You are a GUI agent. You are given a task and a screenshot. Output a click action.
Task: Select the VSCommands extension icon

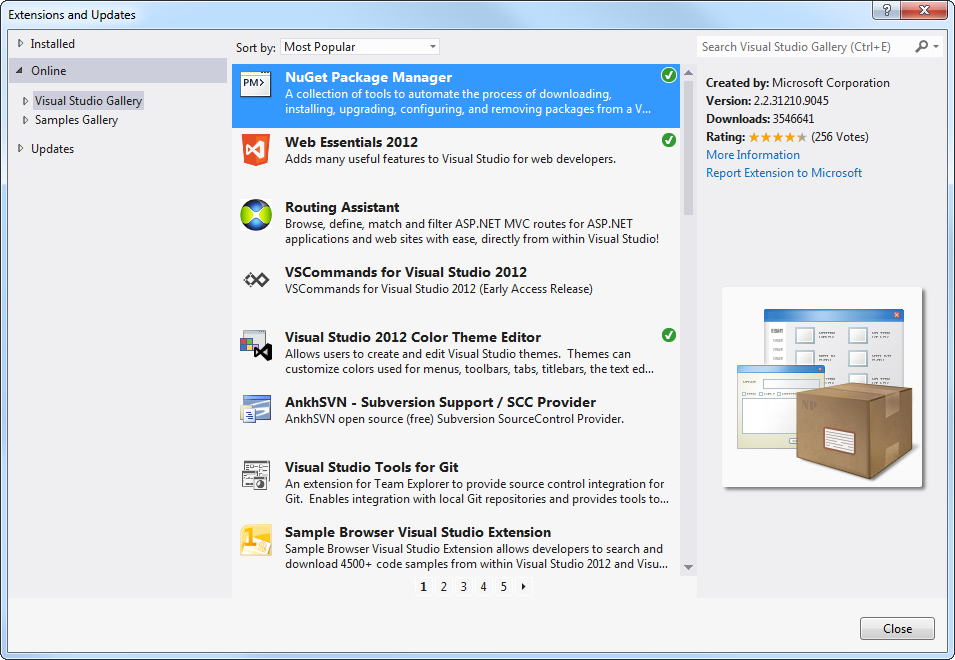point(256,280)
